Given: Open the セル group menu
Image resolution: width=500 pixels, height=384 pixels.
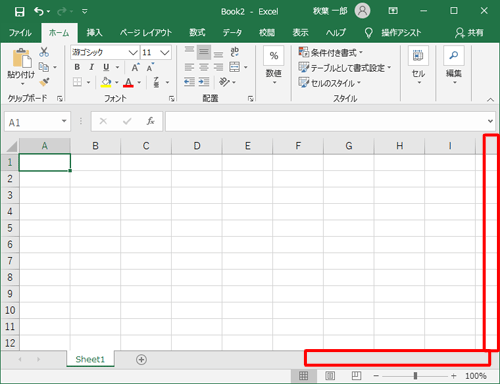Looking at the screenshot, I should 418,65.
